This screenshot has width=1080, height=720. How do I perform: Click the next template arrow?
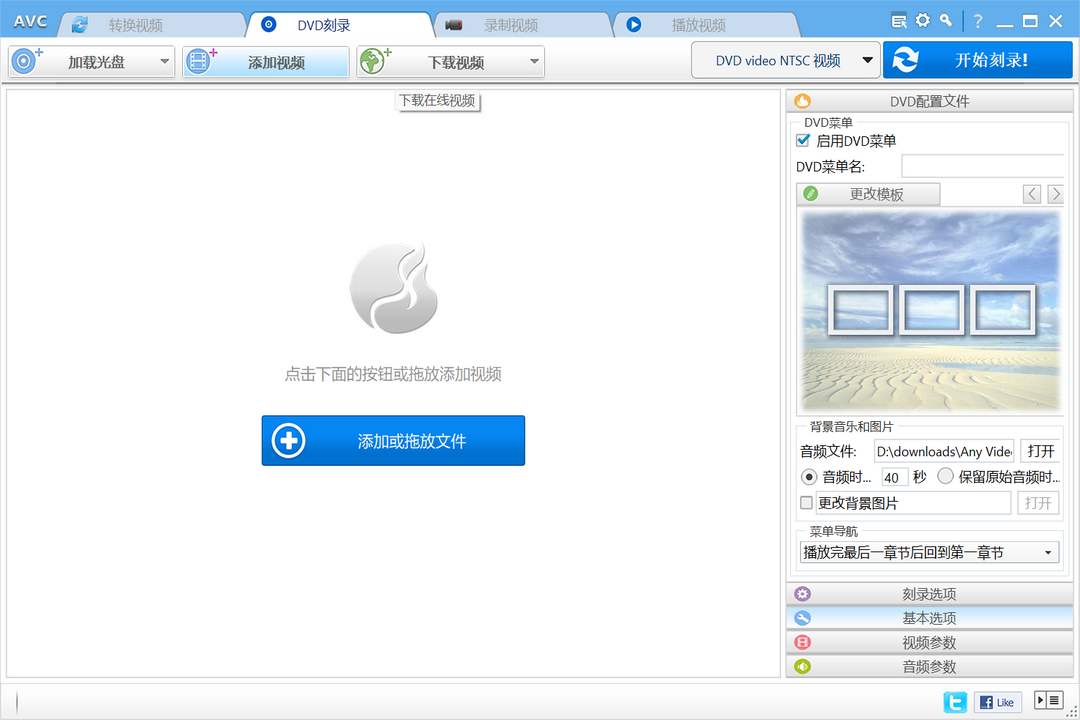point(1055,194)
